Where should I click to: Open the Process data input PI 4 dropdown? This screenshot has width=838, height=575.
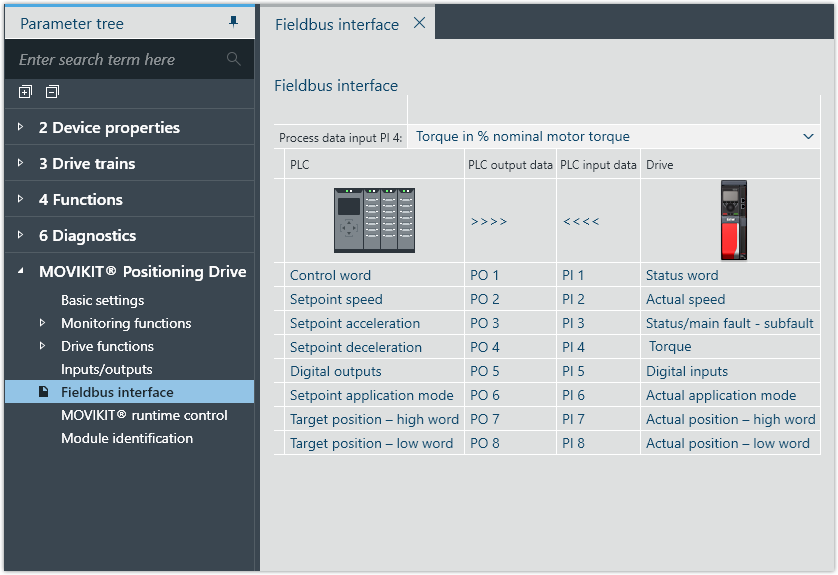pos(808,136)
